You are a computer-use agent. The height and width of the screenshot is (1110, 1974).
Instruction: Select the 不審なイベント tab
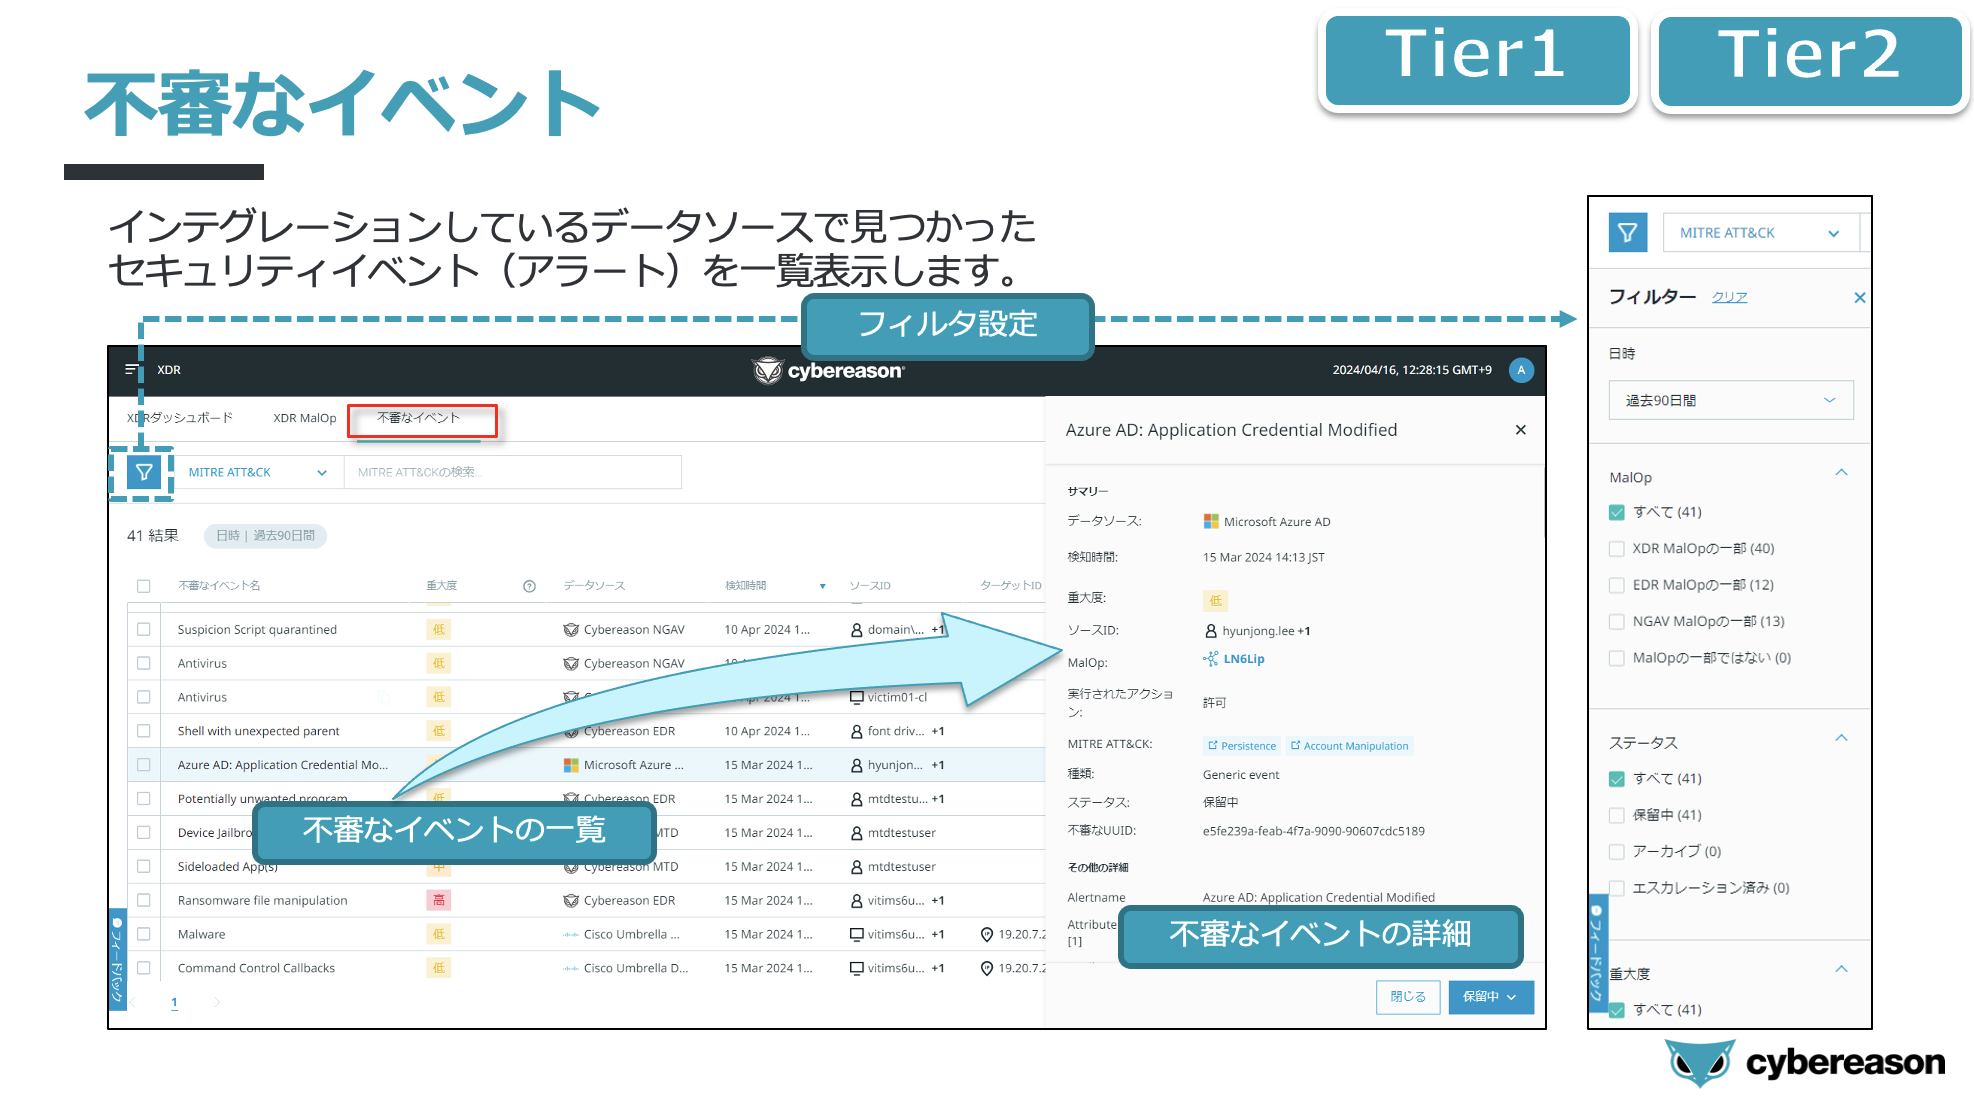pos(419,418)
